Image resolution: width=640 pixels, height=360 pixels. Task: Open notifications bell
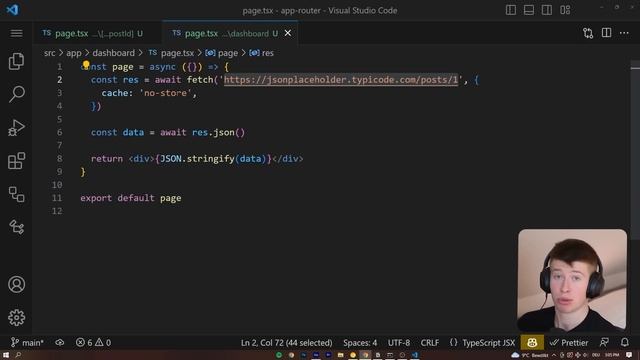[624, 342]
